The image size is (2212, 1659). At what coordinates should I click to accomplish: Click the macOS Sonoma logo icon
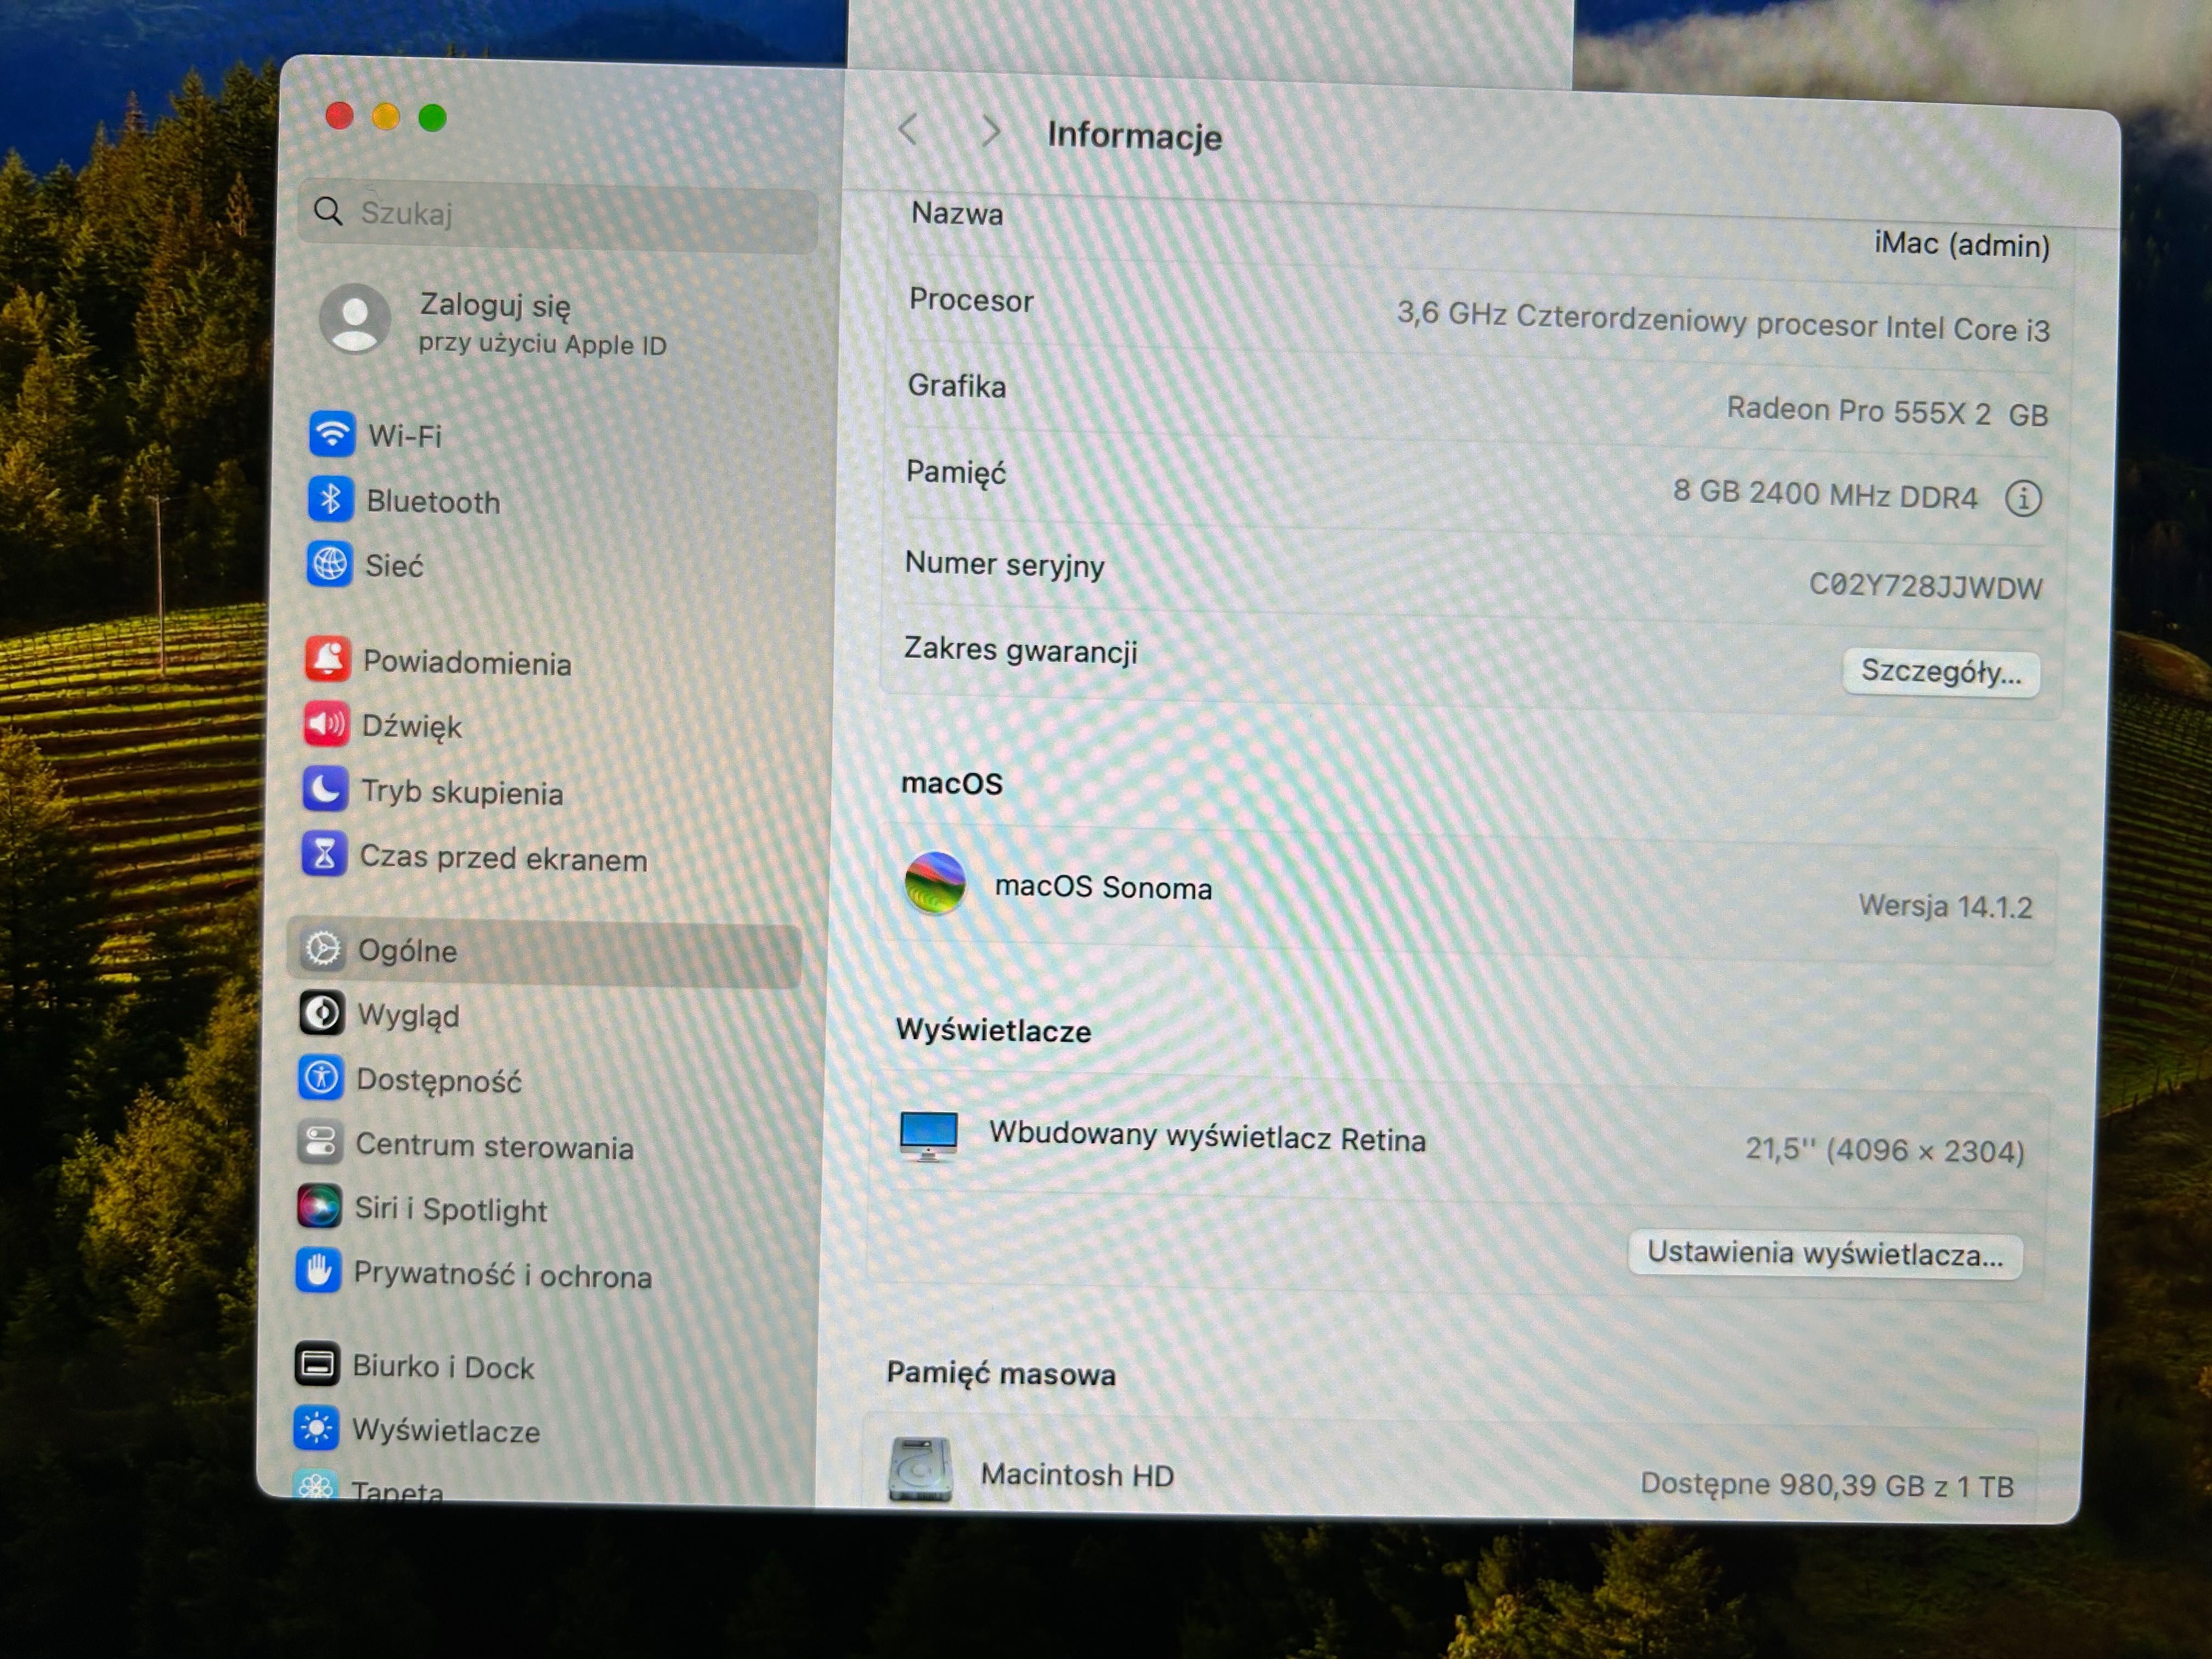click(x=934, y=883)
